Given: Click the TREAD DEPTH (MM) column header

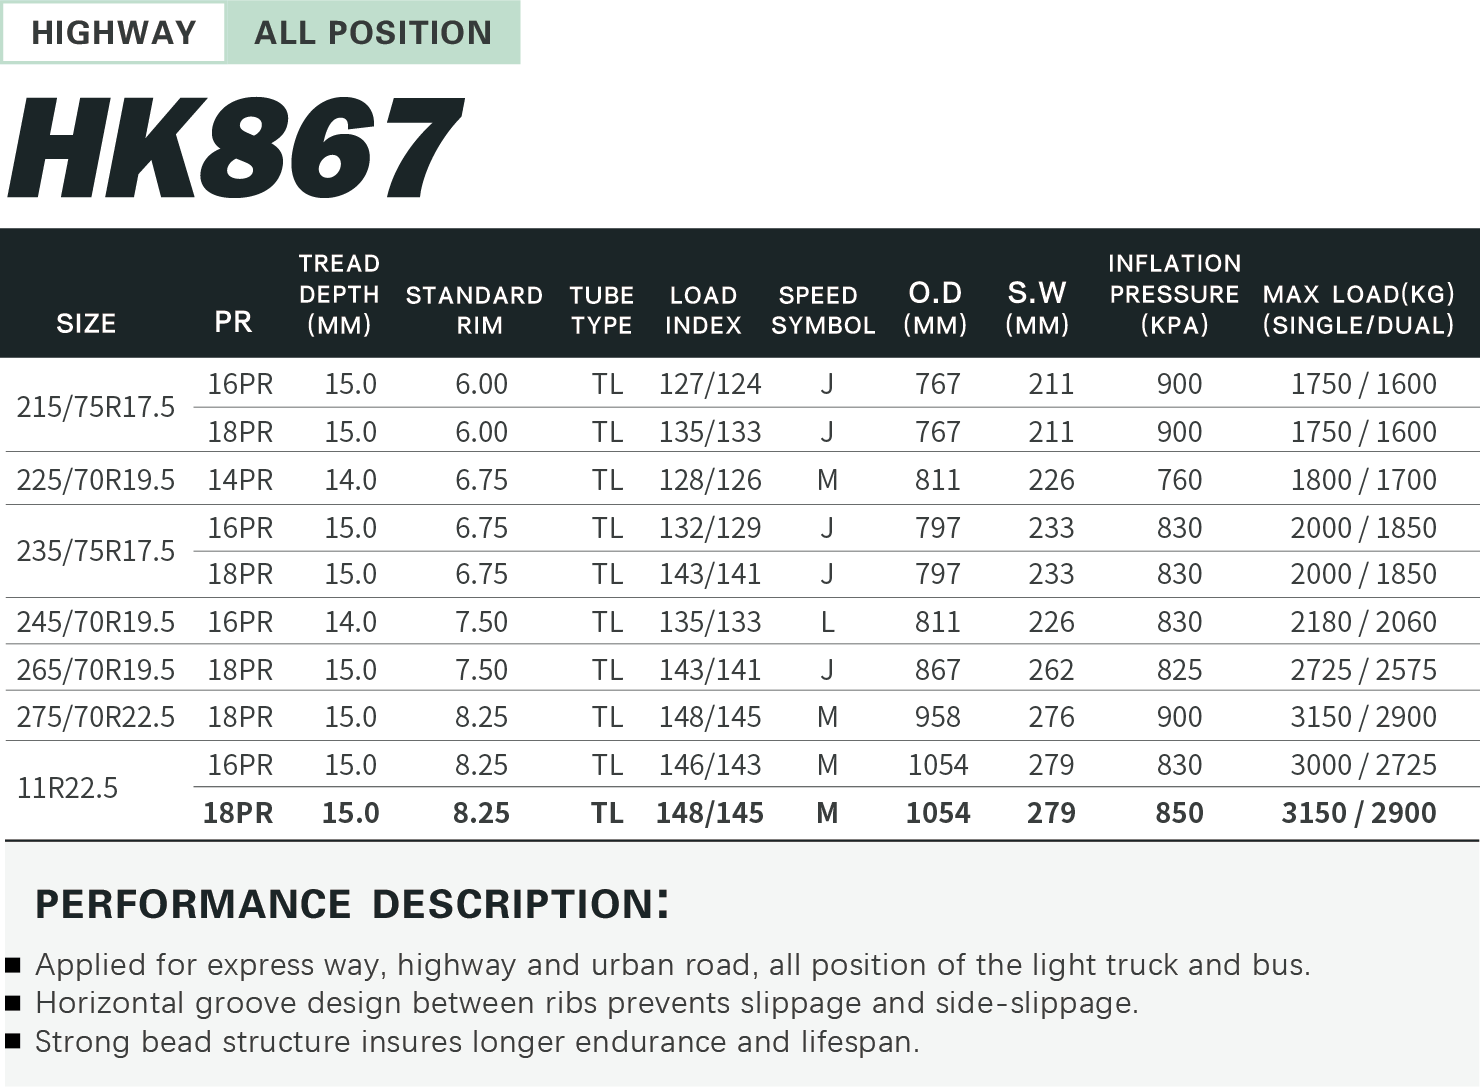Looking at the screenshot, I should [x=339, y=294].
